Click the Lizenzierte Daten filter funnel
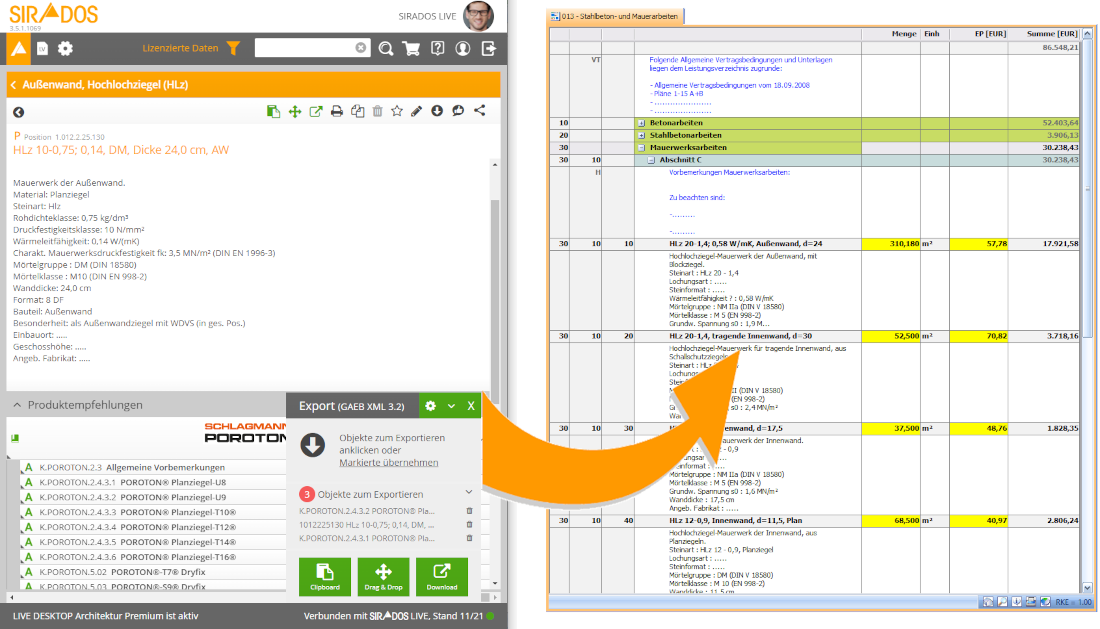Viewport: 1100px width, 629px height. click(233, 48)
